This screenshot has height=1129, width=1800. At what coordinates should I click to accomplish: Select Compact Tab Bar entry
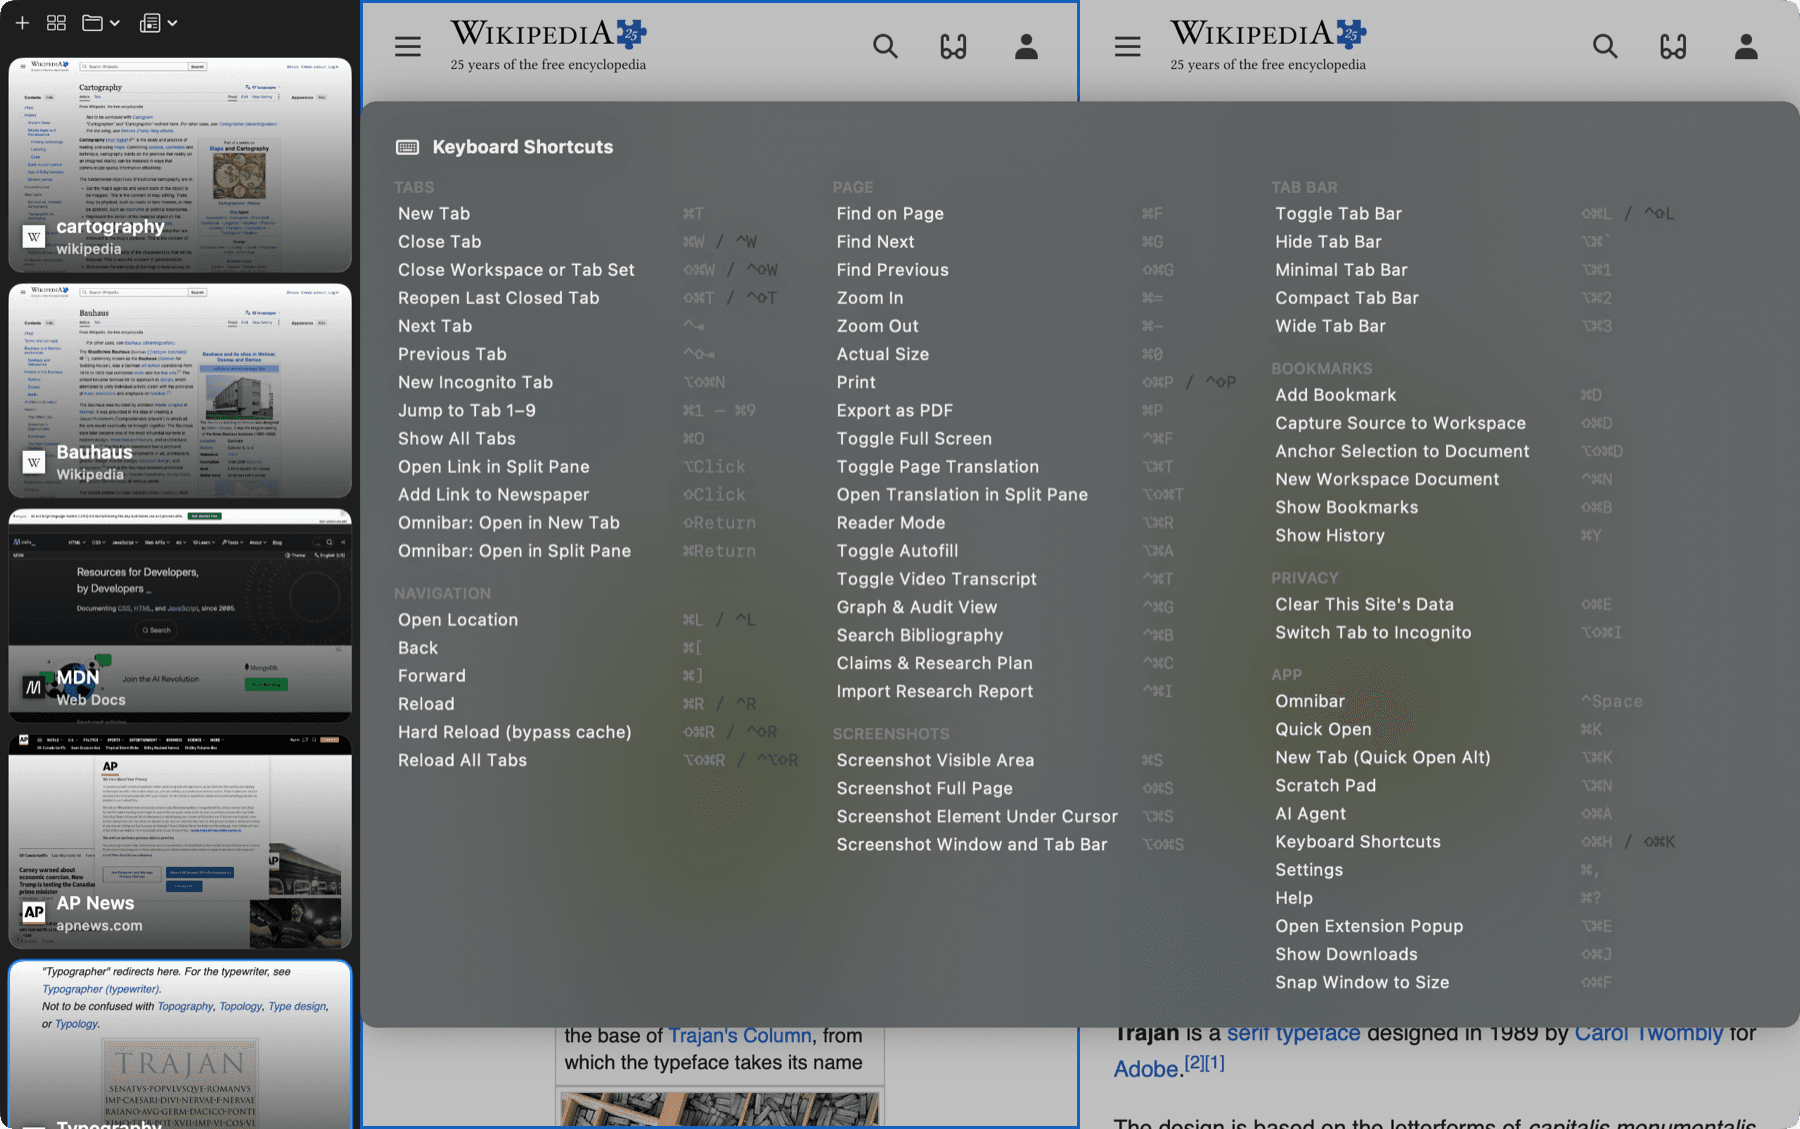point(1475,297)
